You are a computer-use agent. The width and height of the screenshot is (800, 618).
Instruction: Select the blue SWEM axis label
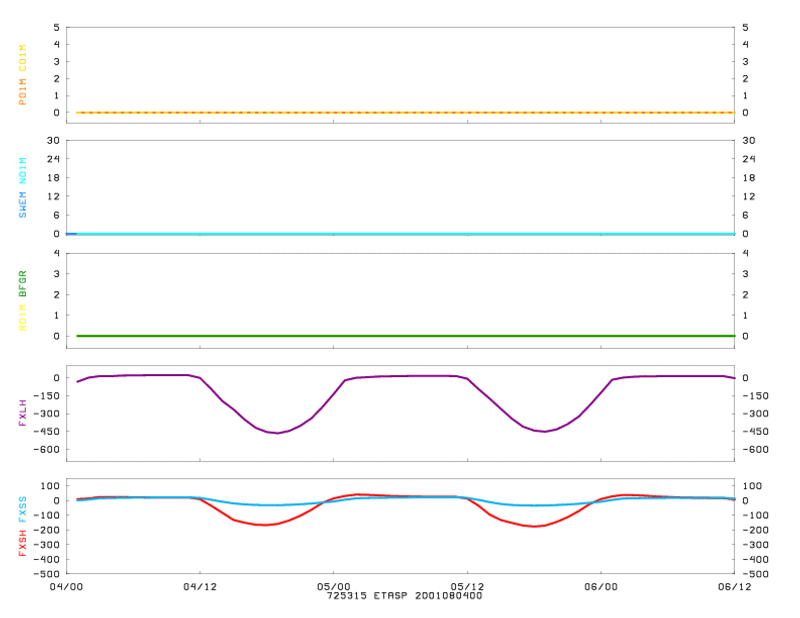22,205
